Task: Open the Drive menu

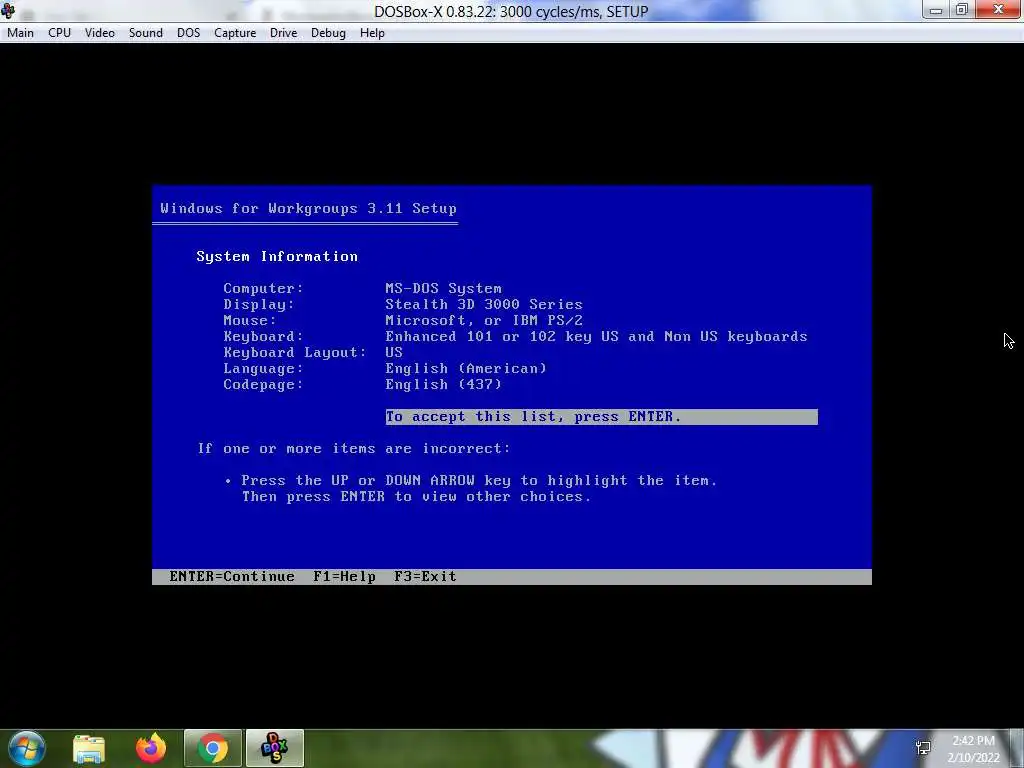Action: pos(283,33)
